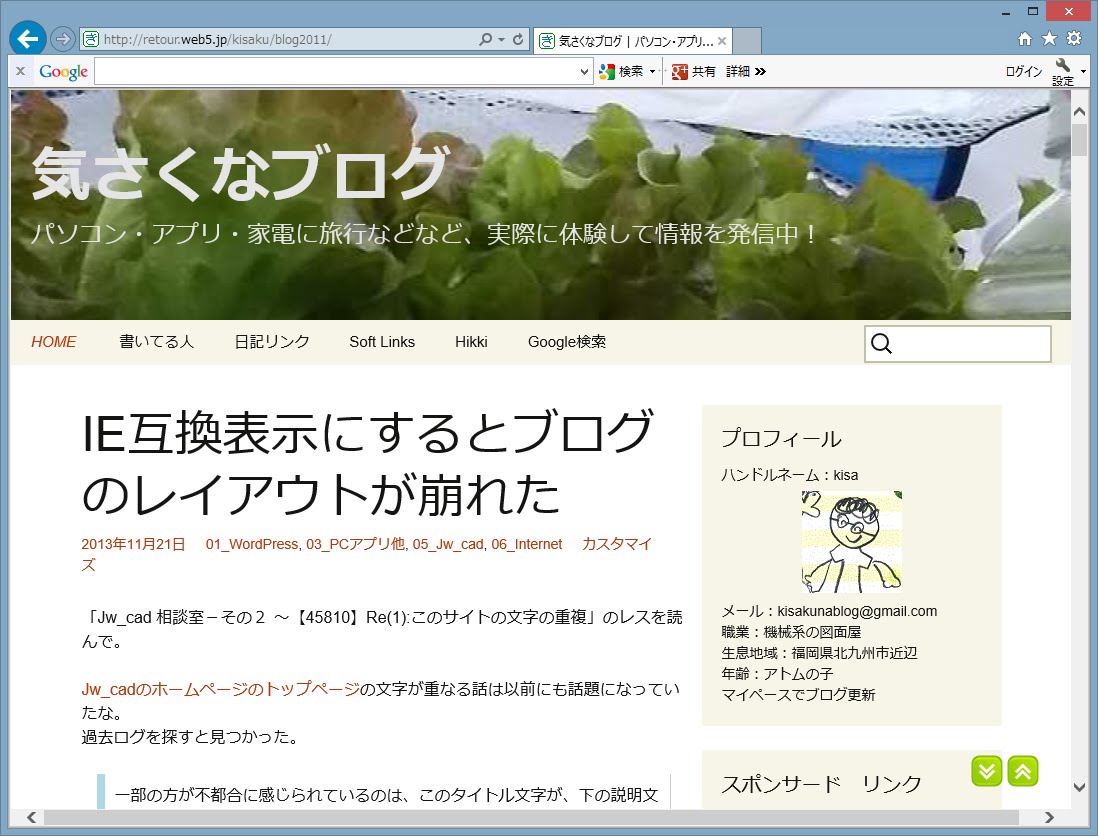Click the スポンサード リンク heading
Image resolution: width=1098 pixels, height=836 pixels.
pyautogui.click(x=821, y=783)
